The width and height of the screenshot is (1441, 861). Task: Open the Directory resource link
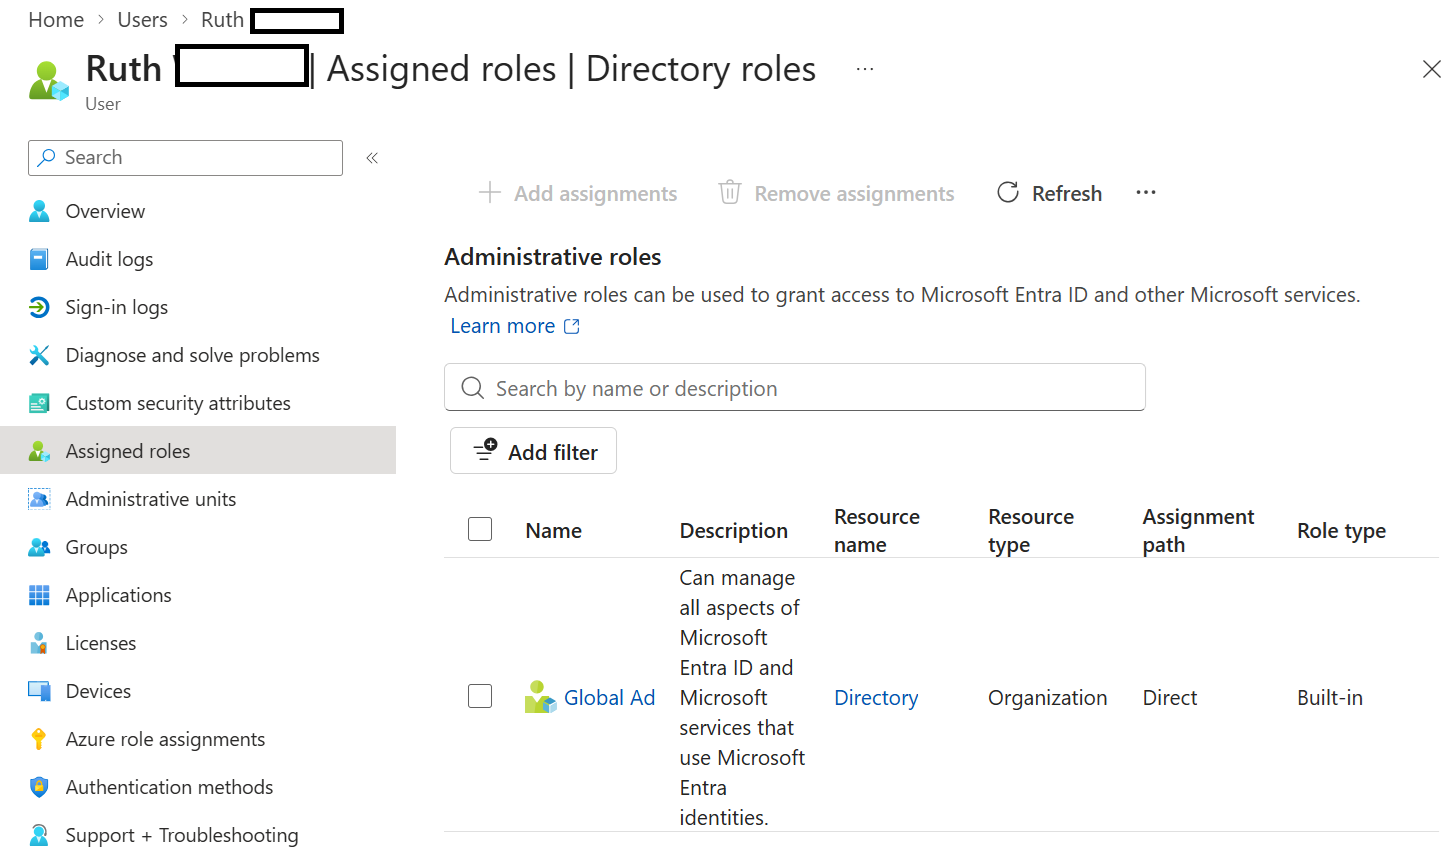point(876,697)
